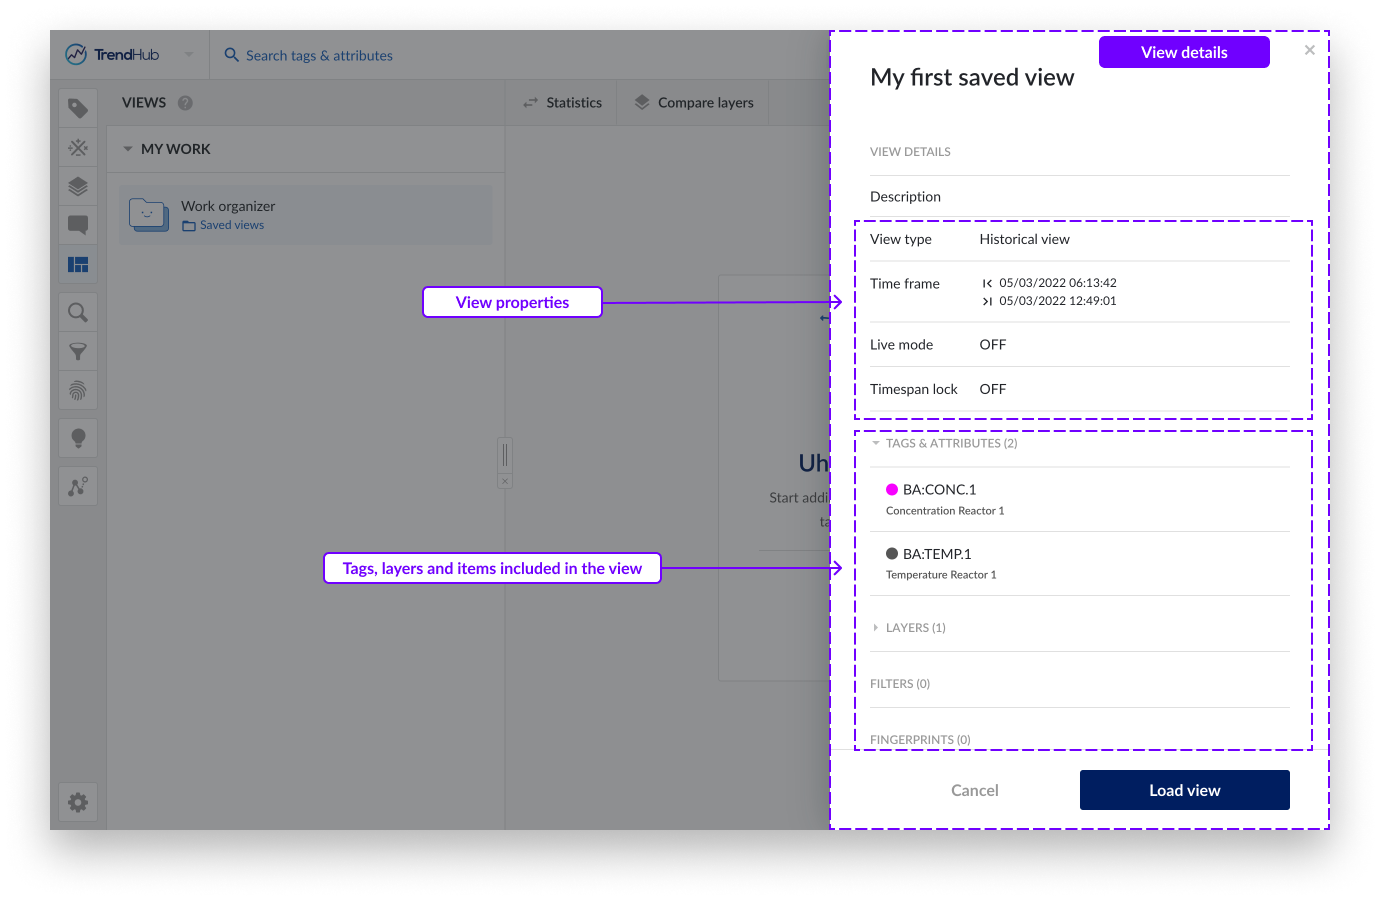Click the Load view button

click(1184, 790)
